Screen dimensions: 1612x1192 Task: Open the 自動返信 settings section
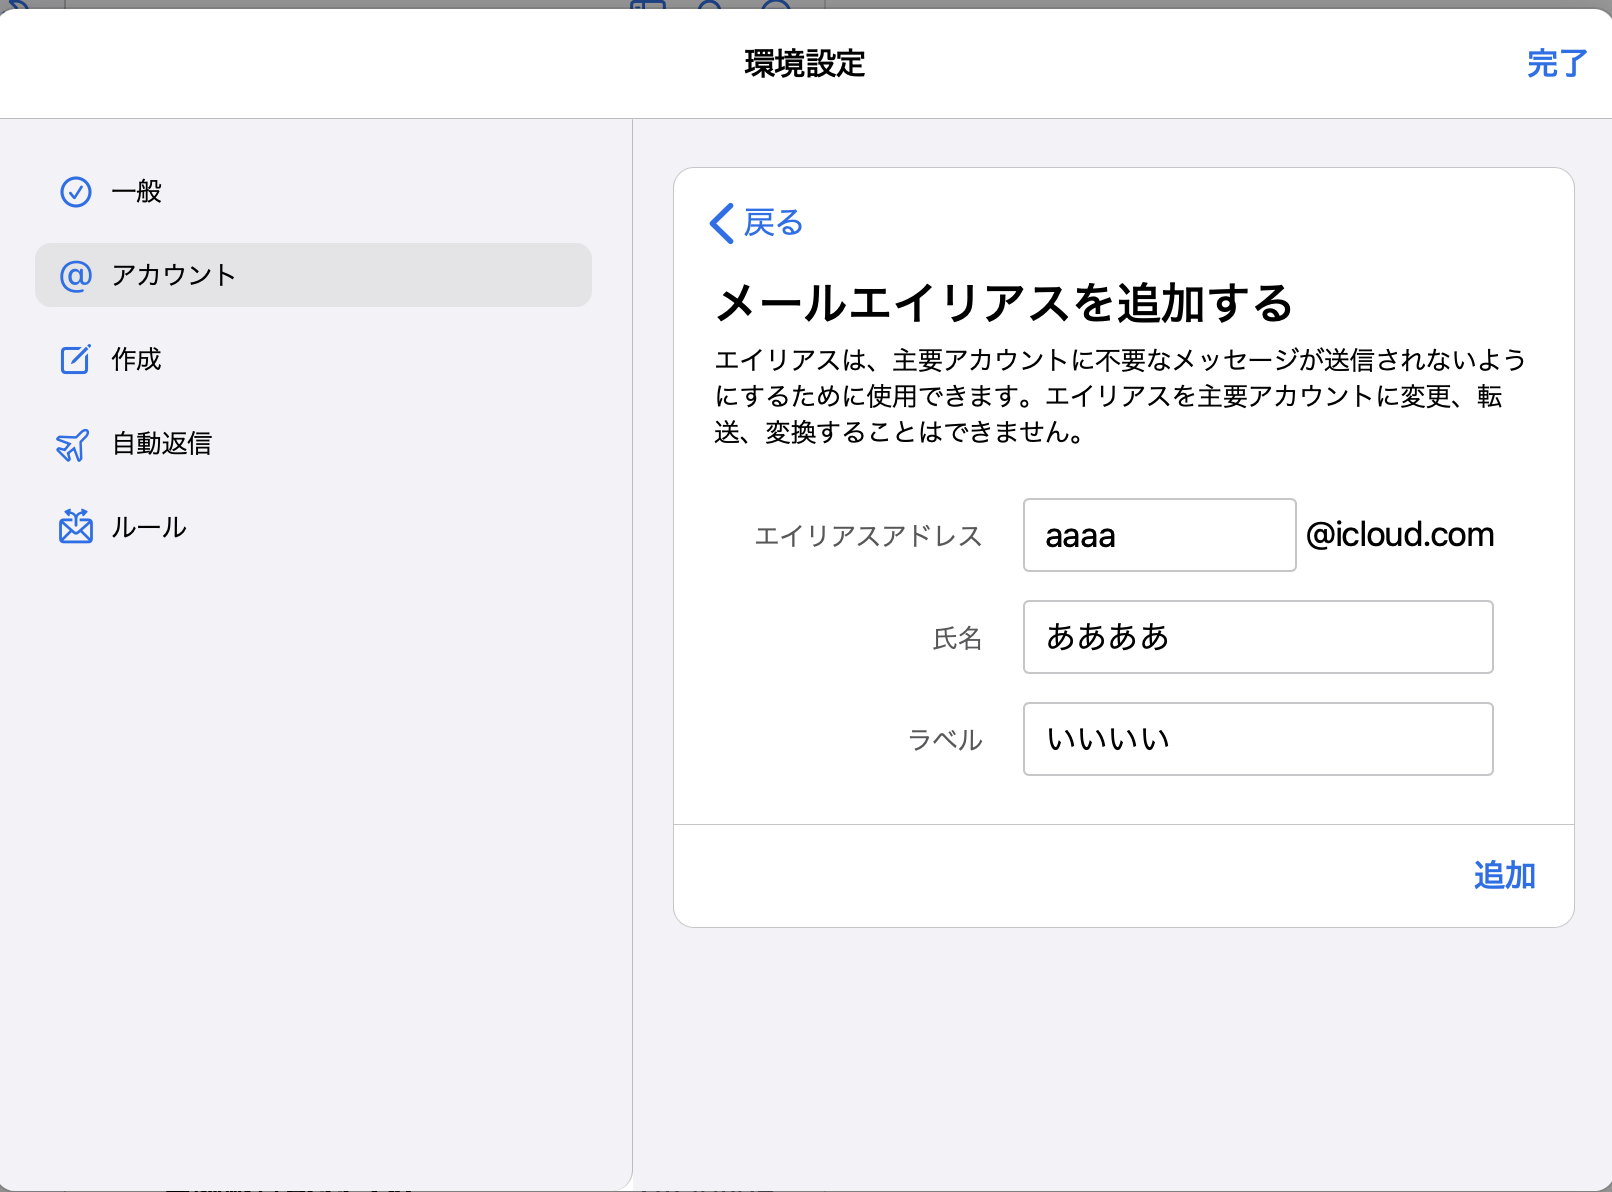[162, 443]
